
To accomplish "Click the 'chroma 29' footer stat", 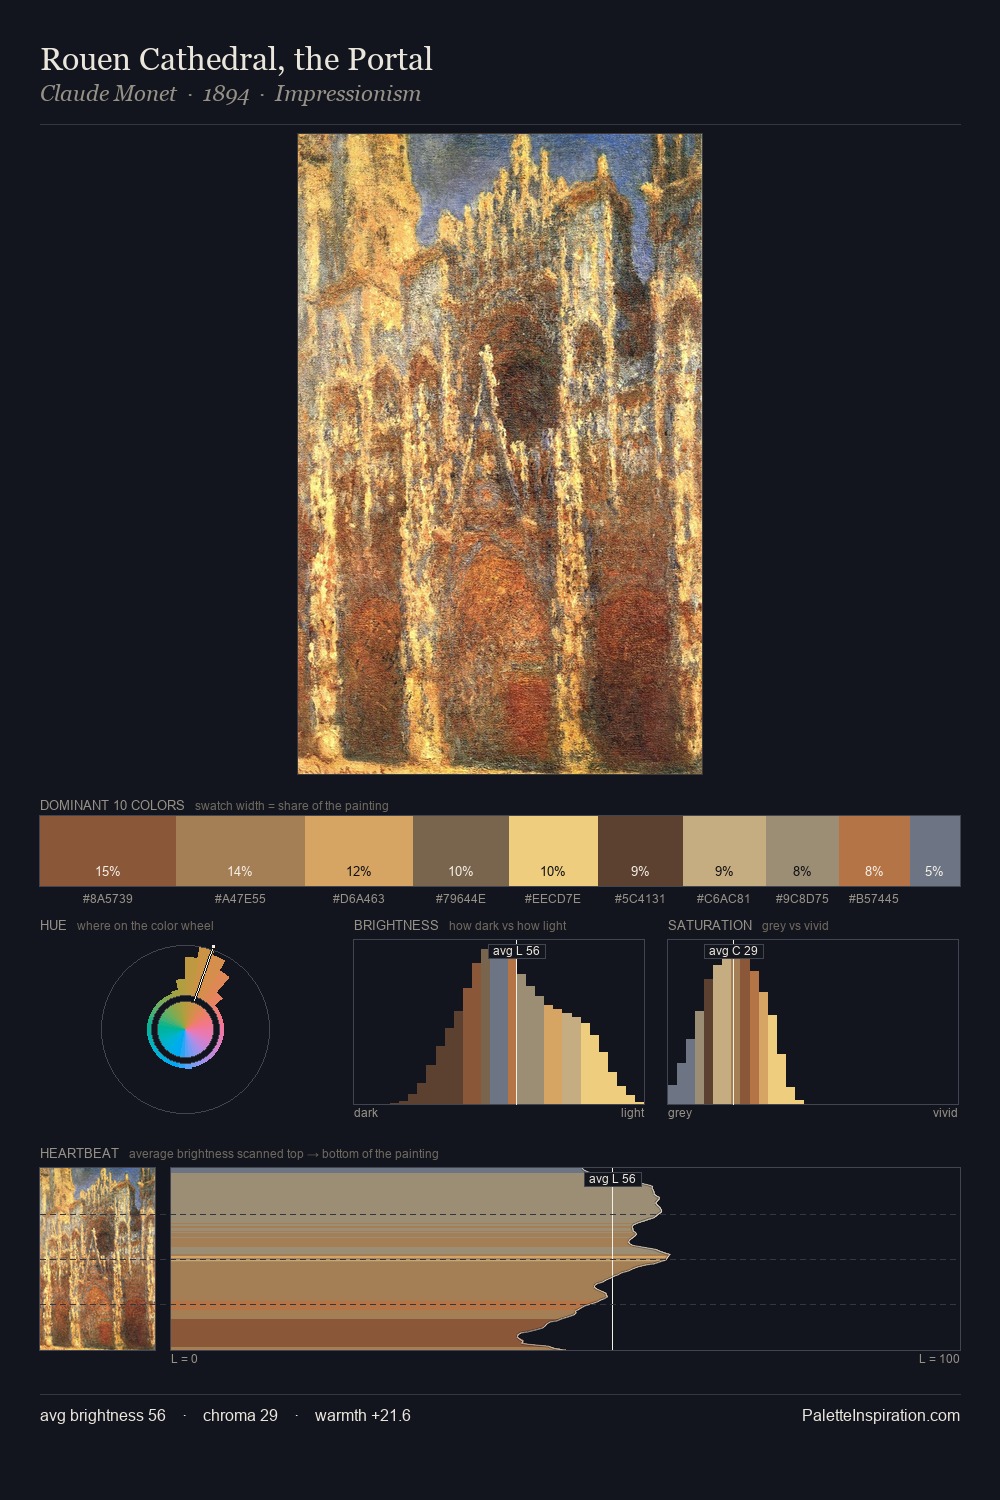I will point(240,1416).
